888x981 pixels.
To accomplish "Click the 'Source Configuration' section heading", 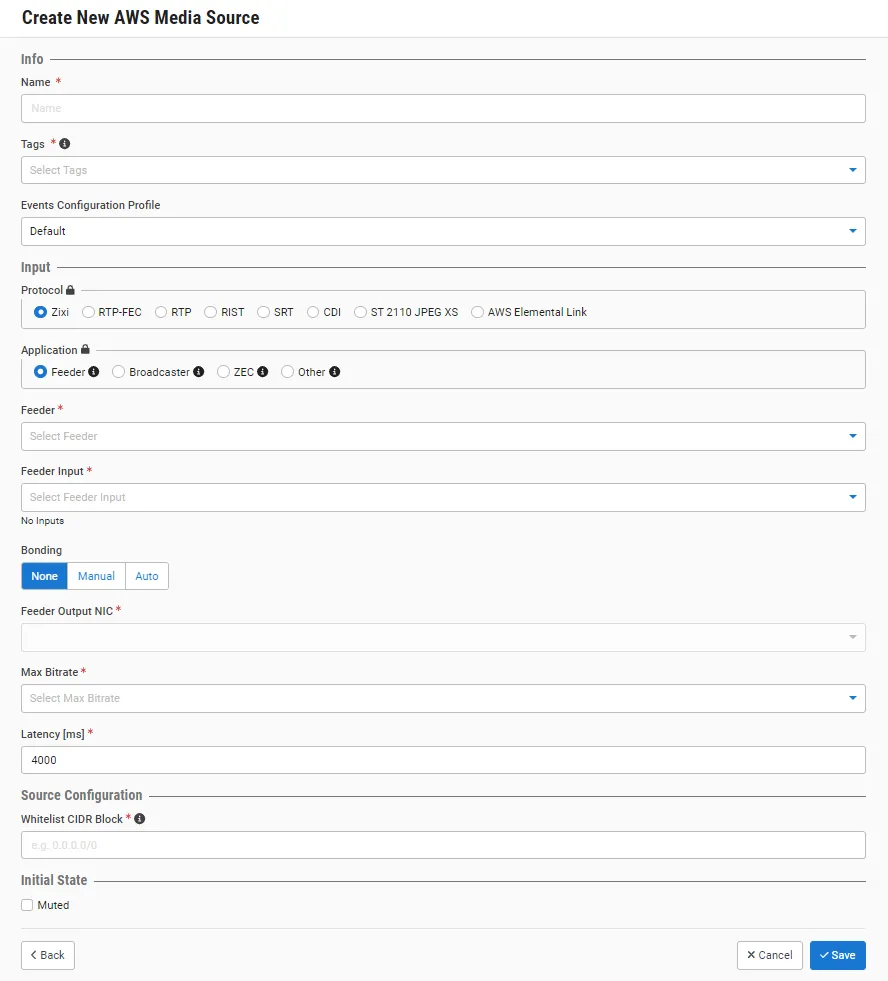I will (x=81, y=795).
